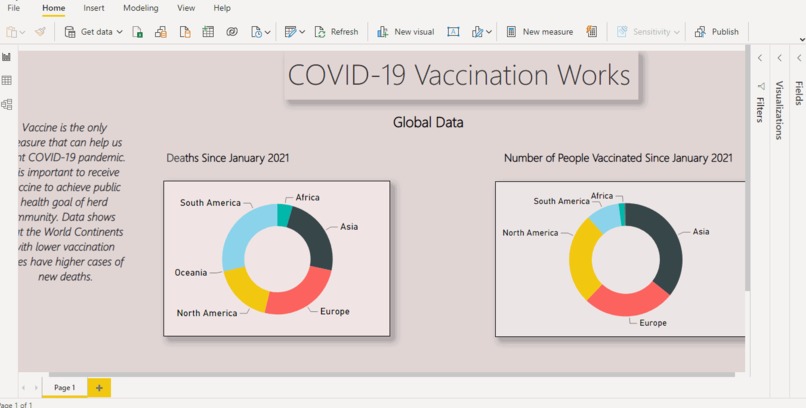Image resolution: width=806 pixels, height=408 pixels.
Task: Add a new page with plus button
Action: 99,388
